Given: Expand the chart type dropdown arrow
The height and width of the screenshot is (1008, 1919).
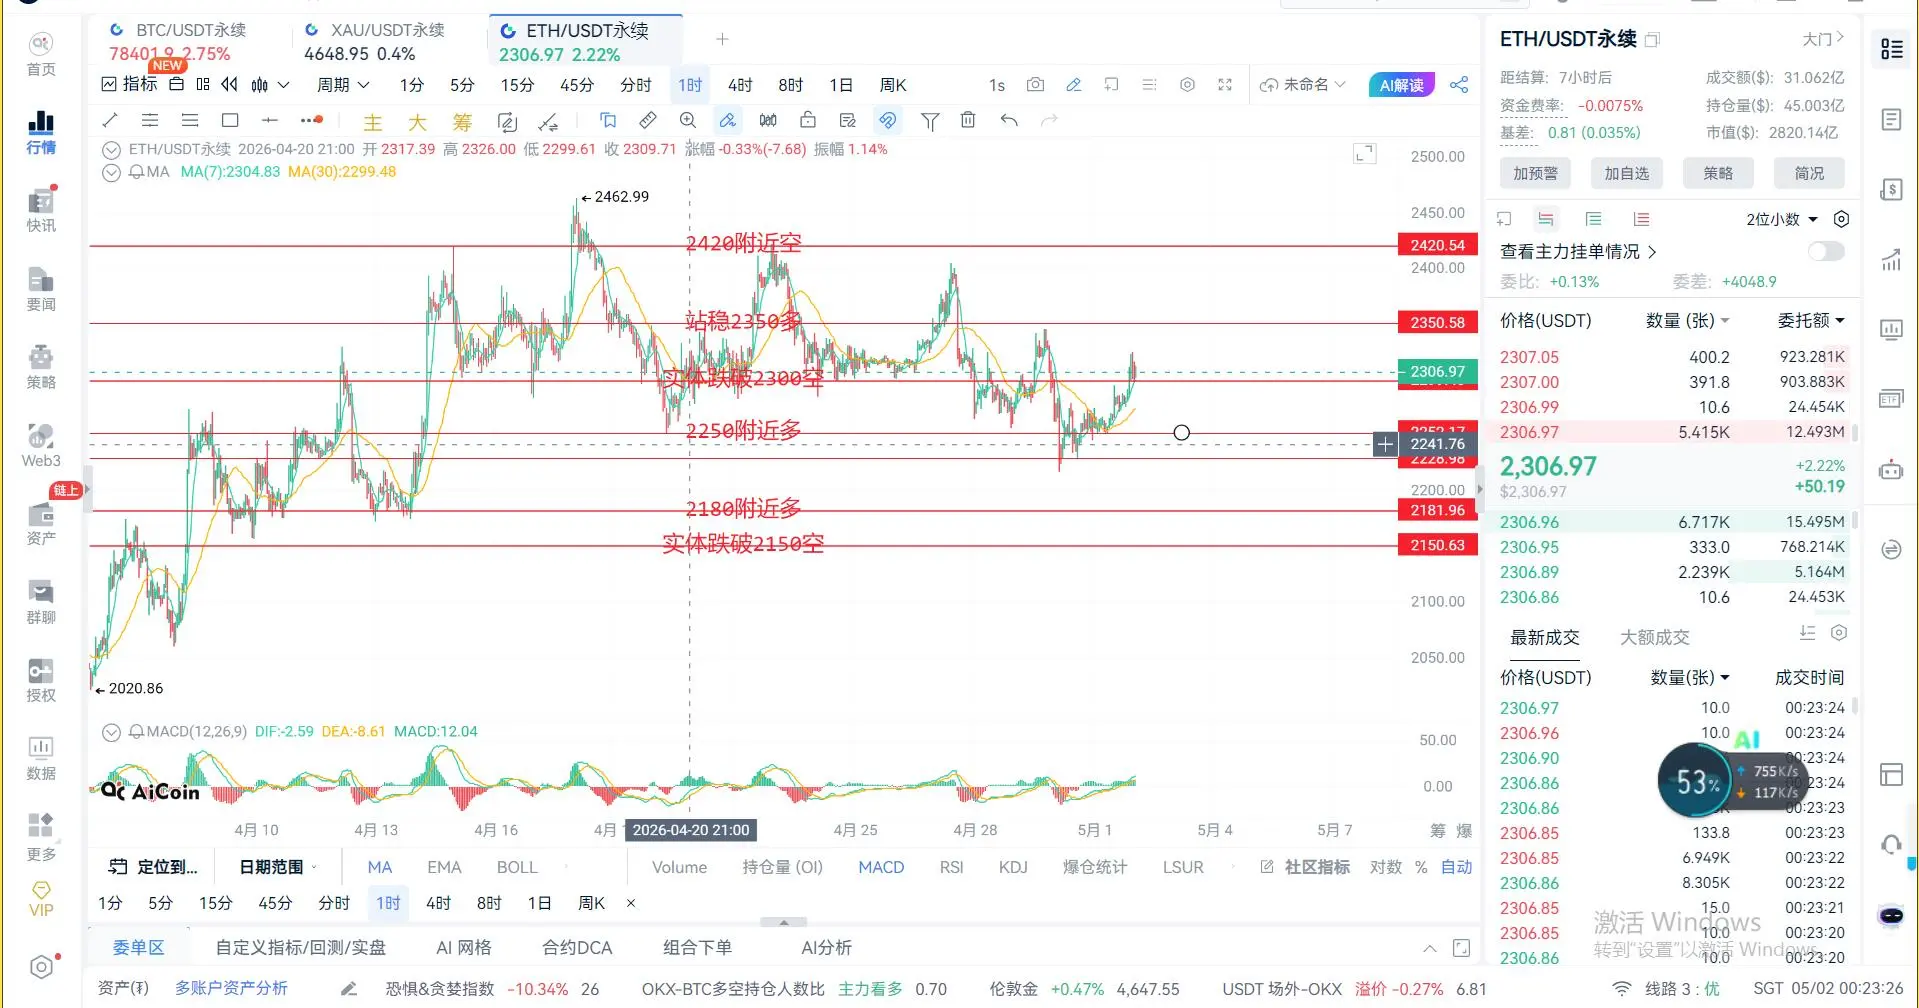Looking at the screenshot, I should pos(284,85).
